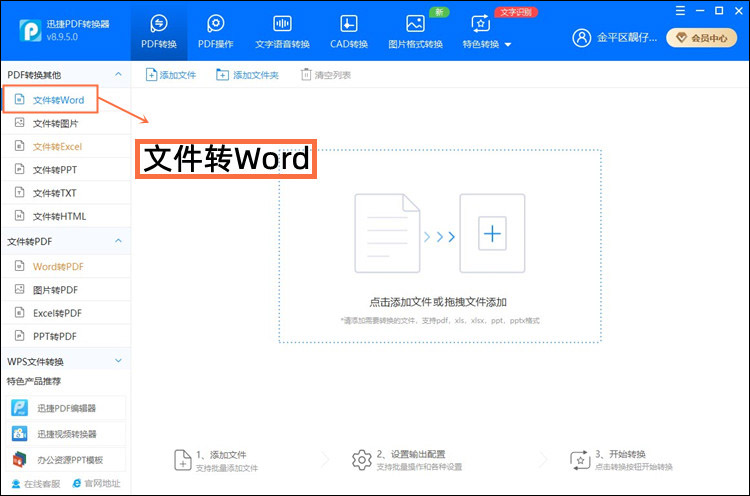750x496 pixels.
Task: Select 文件转HTML in the sidebar
Action: (x=66, y=216)
